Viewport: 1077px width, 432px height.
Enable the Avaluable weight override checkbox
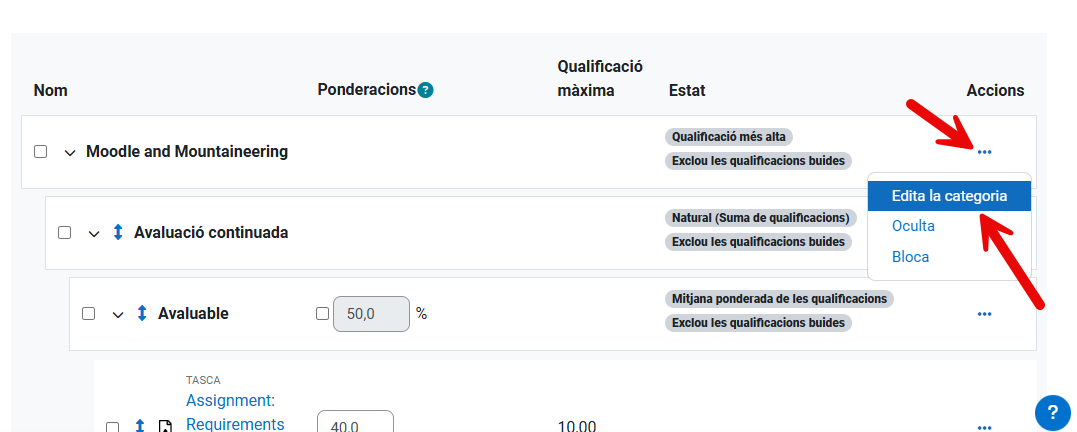tap(322, 313)
